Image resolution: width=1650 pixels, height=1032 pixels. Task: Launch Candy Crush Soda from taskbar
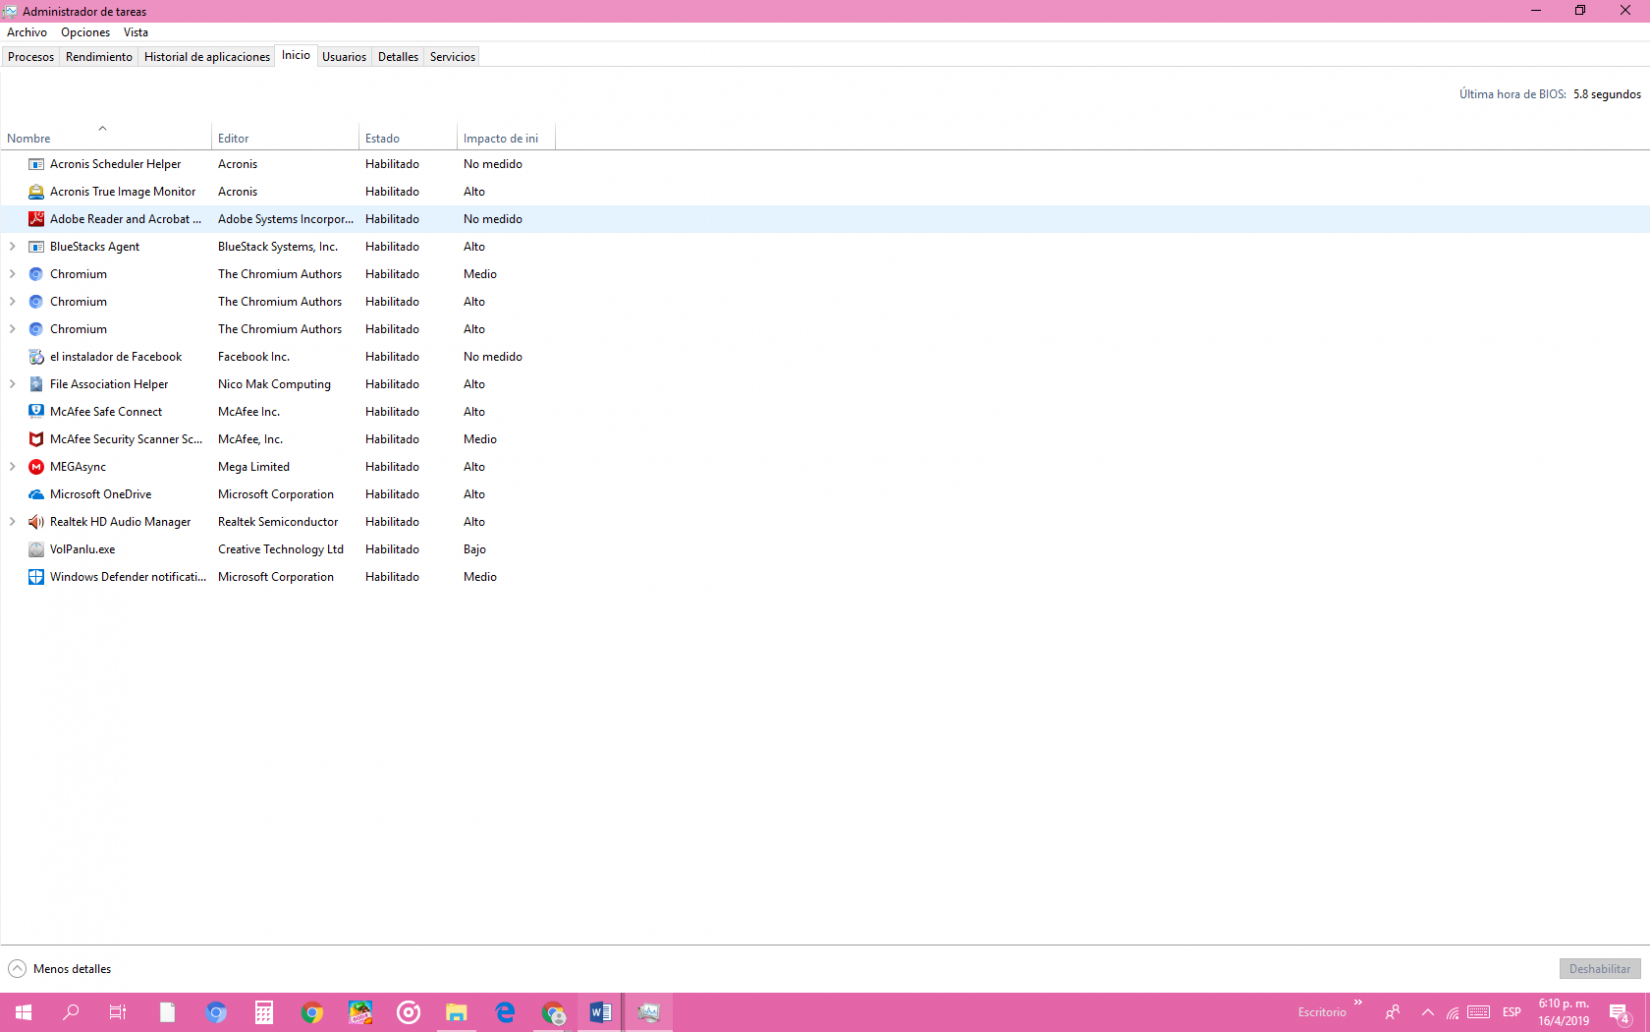tap(360, 1012)
